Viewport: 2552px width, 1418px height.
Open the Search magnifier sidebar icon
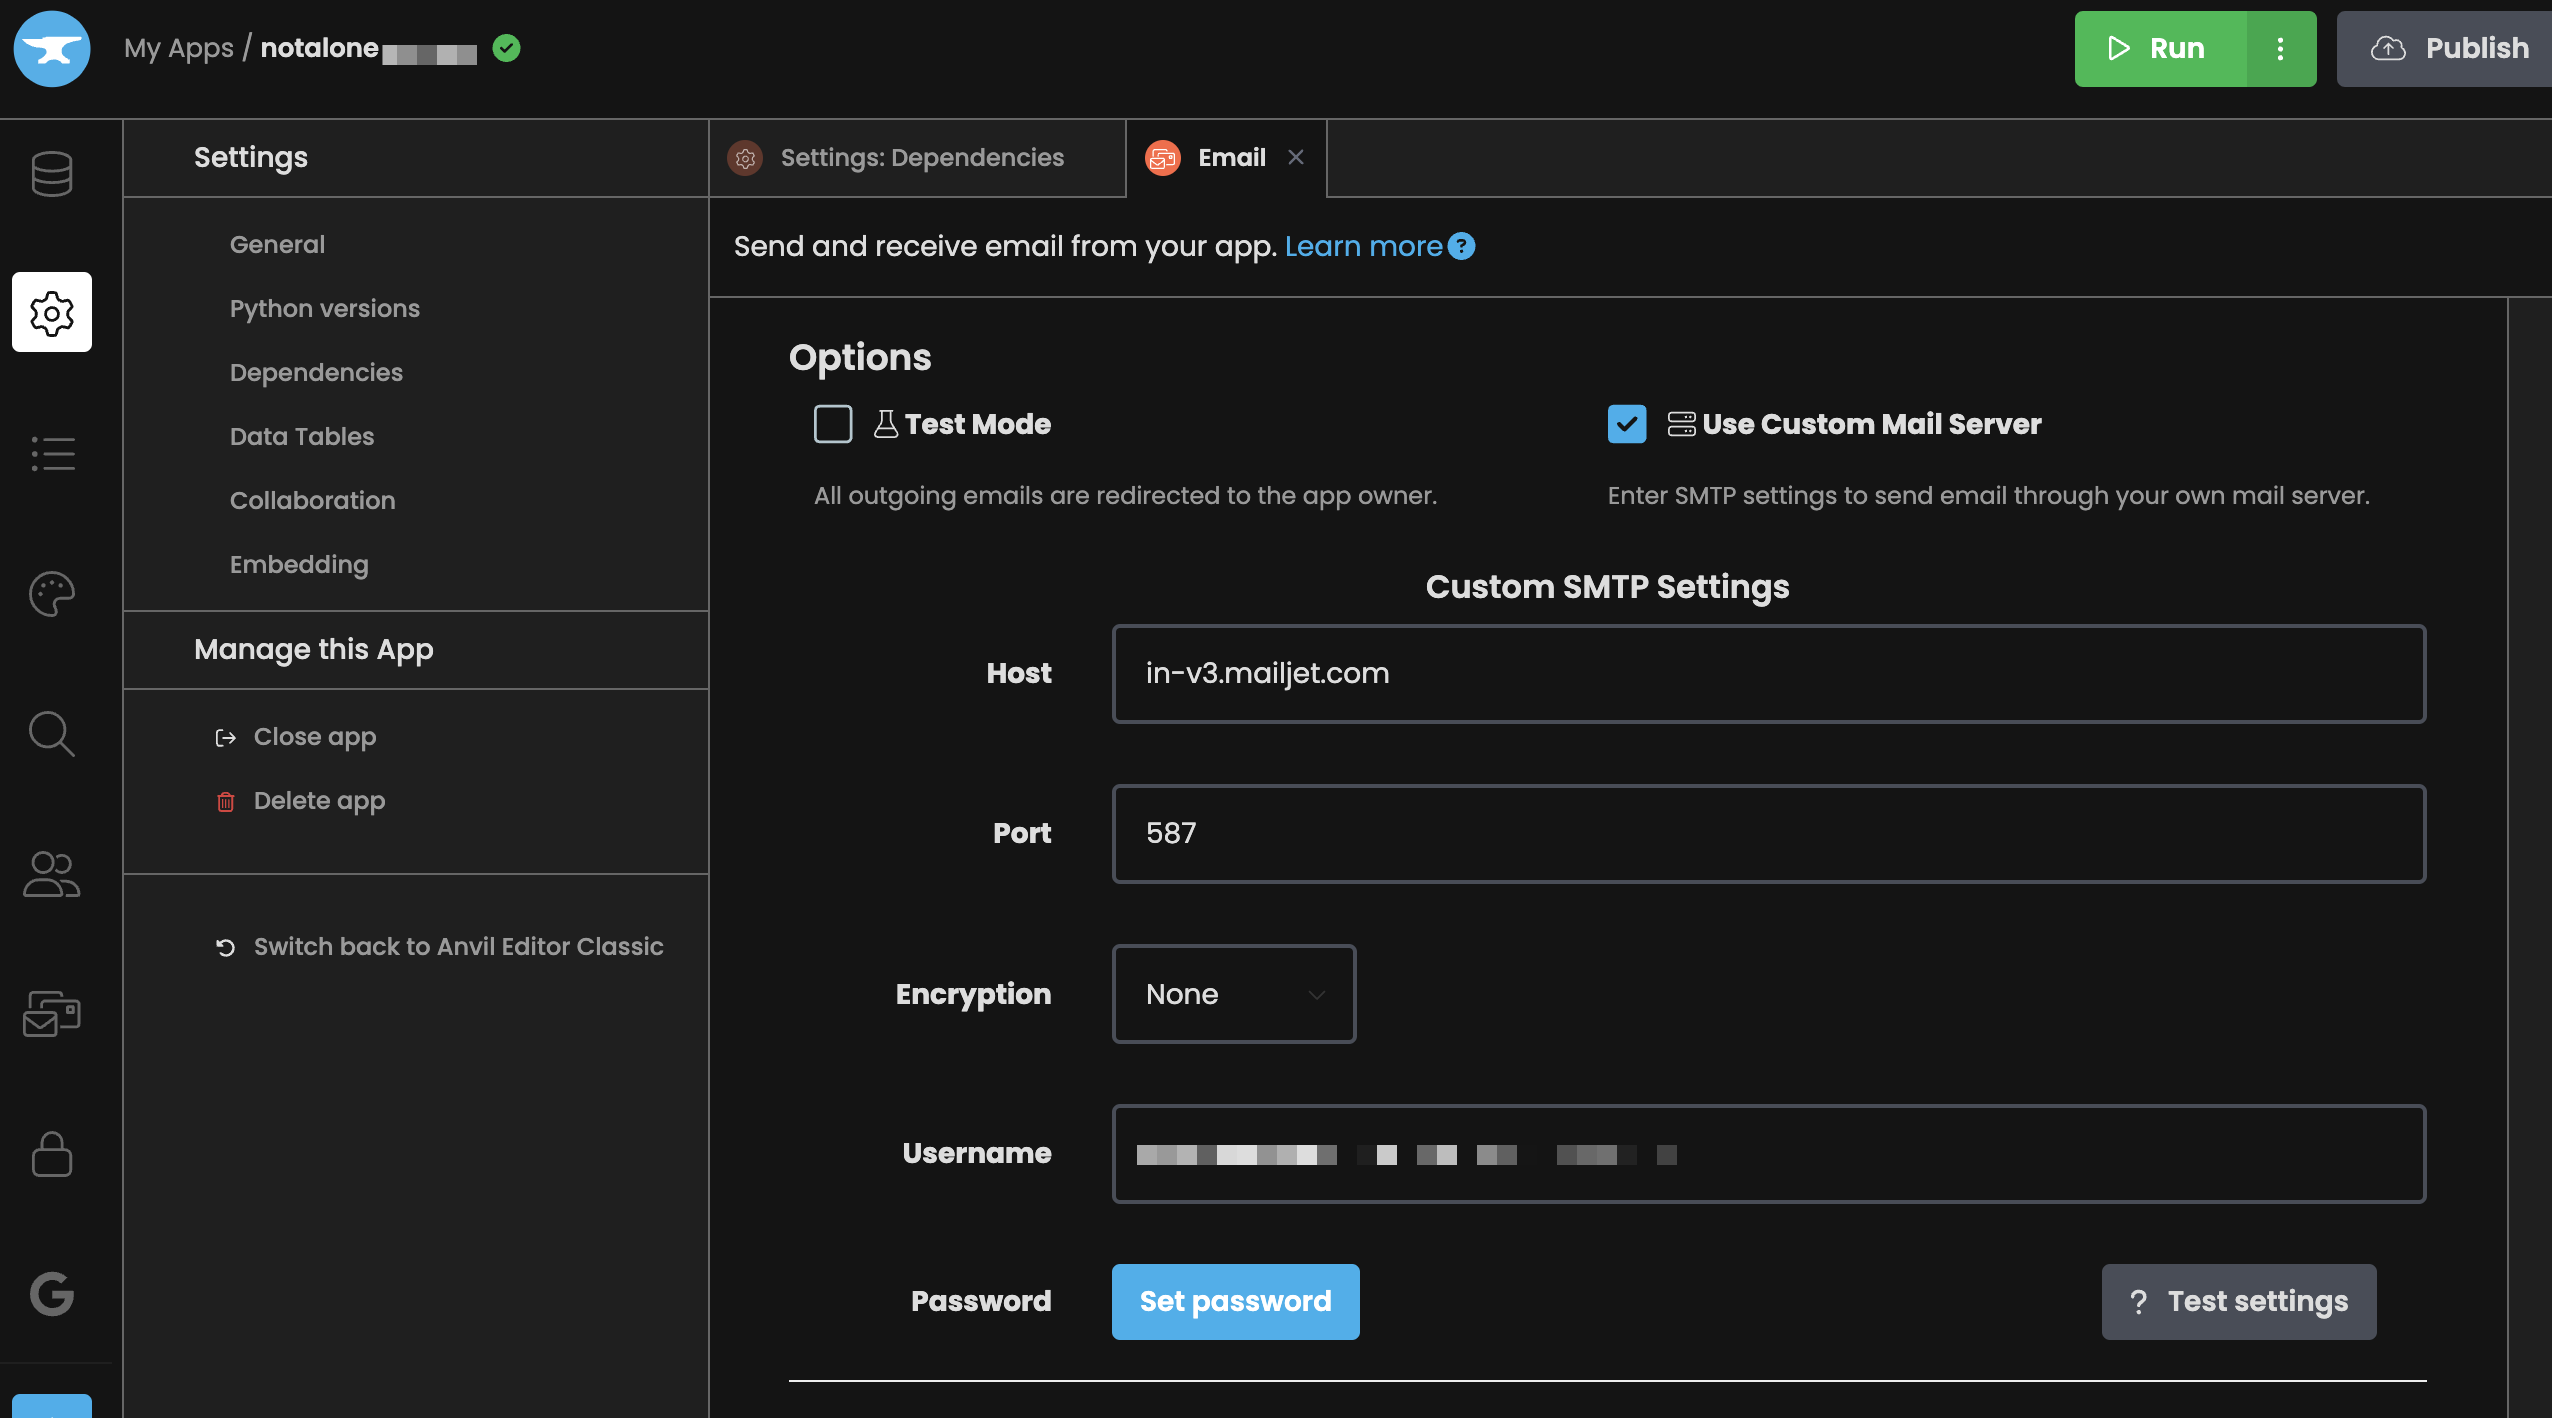[x=52, y=734]
